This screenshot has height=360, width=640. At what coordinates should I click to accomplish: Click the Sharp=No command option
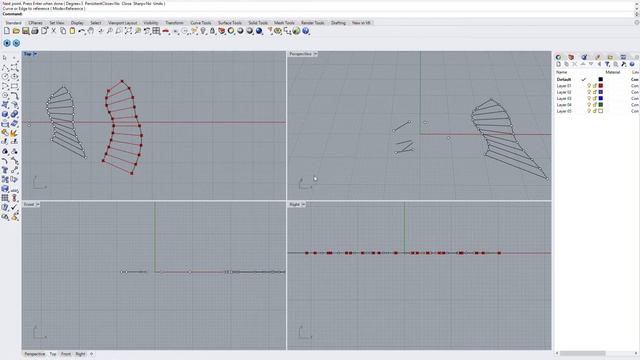coord(142,3)
